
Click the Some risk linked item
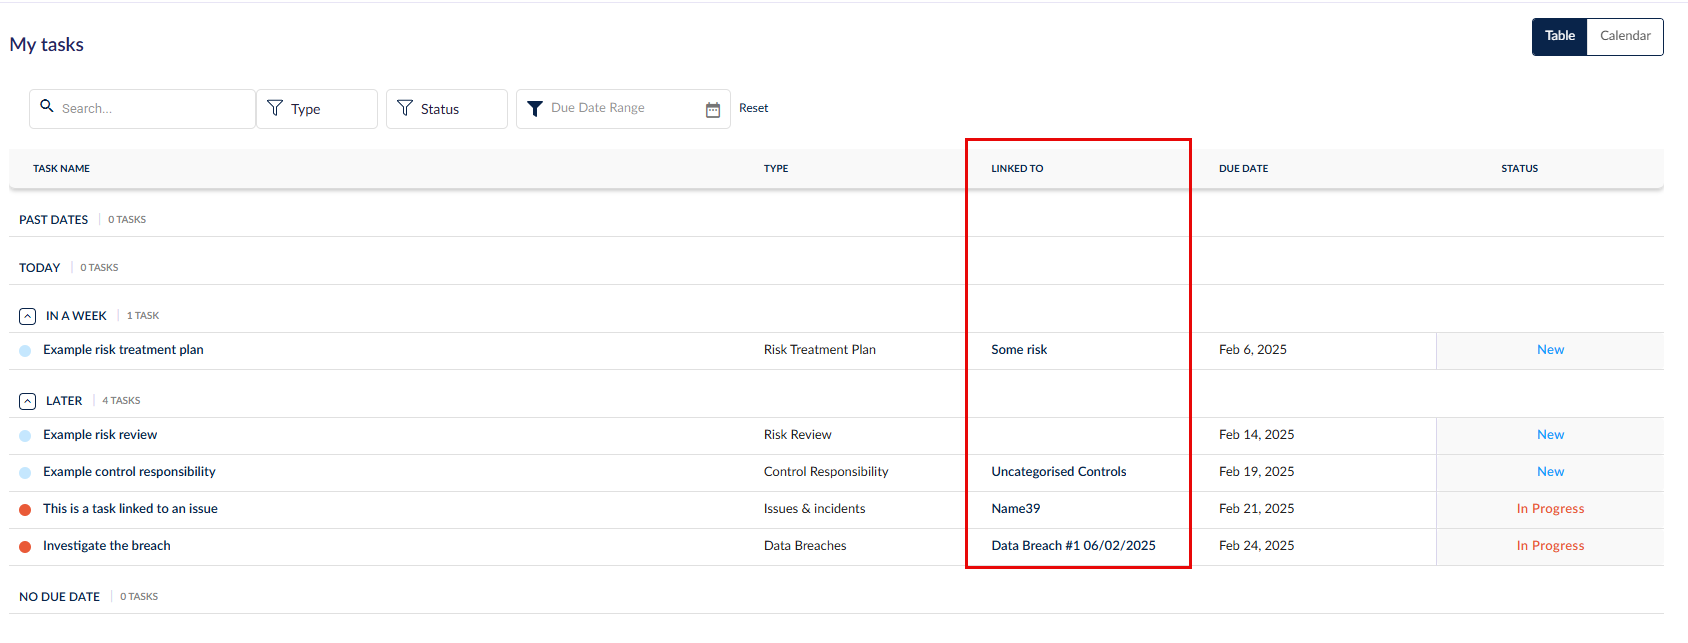(1019, 350)
